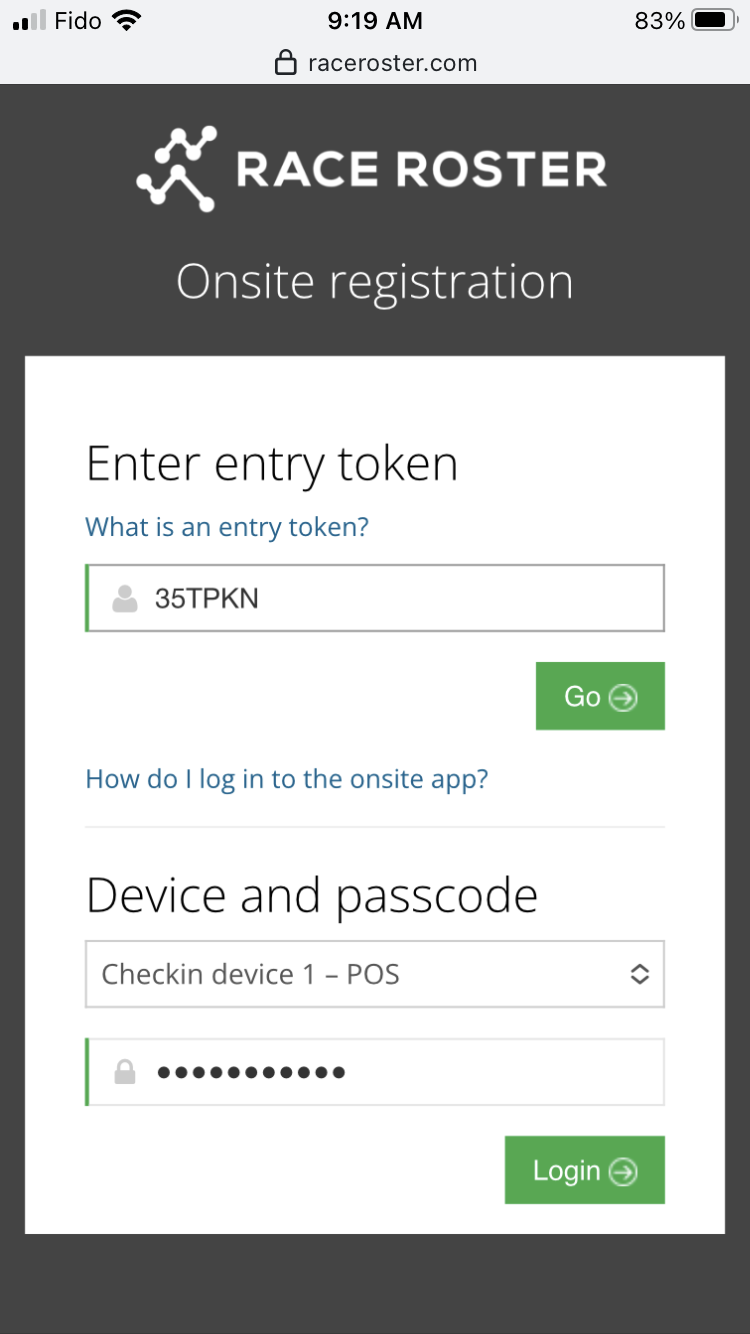Click the battery indicator showing 83%
The width and height of the screenshot is (750, 1334).
pyautogui.click(x=690, y=19)
